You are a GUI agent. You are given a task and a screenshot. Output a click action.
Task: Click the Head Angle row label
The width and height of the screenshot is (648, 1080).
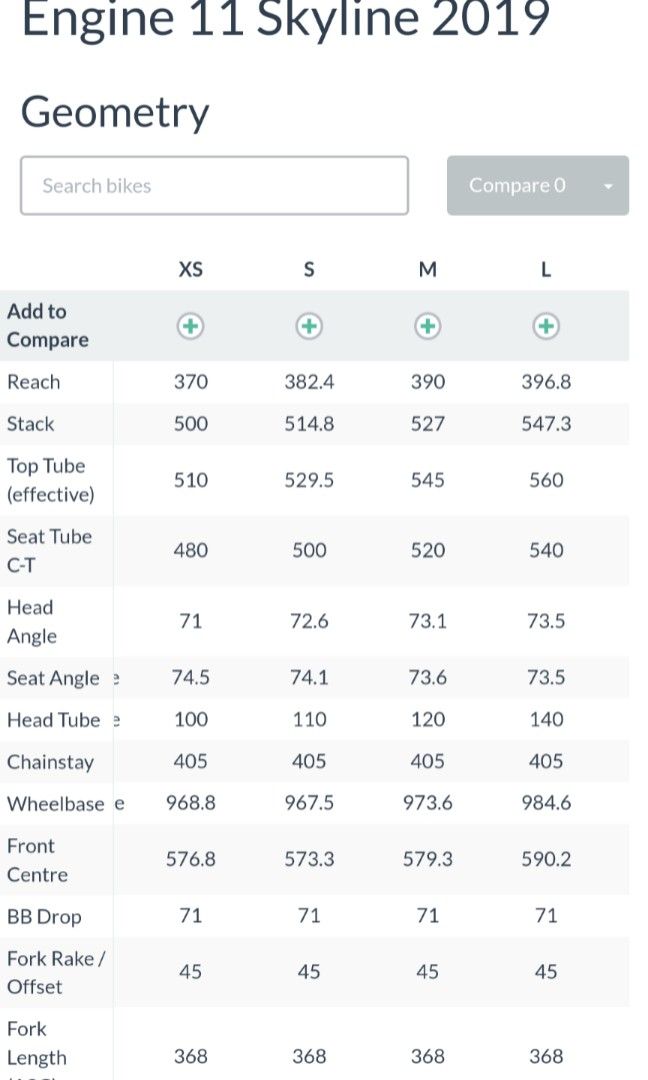[x=32, y=621]
